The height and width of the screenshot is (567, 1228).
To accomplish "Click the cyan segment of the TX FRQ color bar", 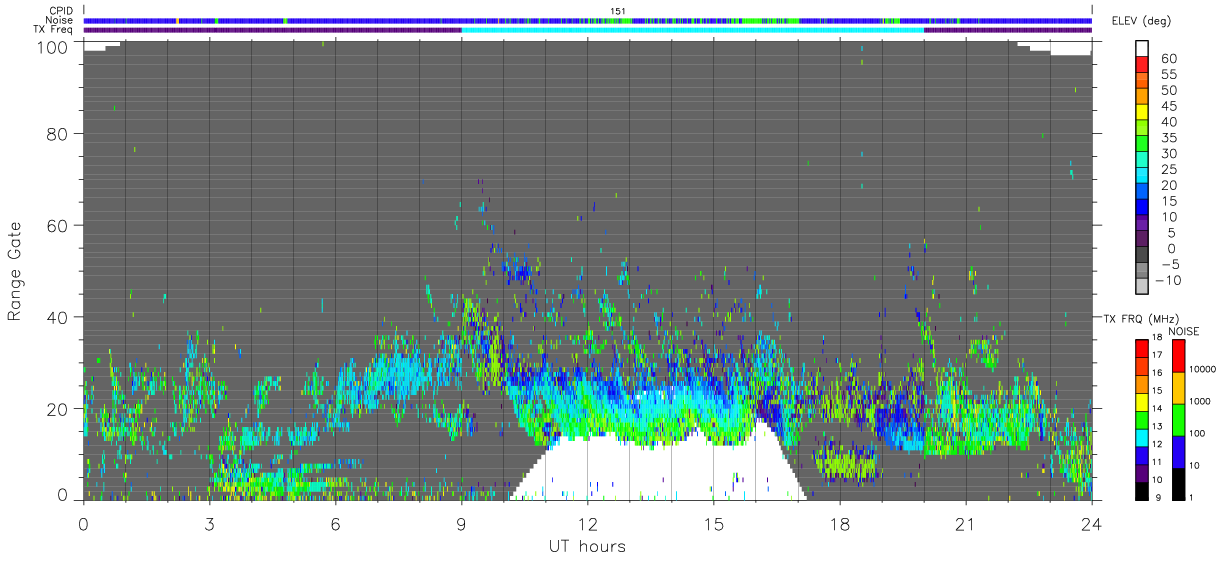I will 1141,437.
